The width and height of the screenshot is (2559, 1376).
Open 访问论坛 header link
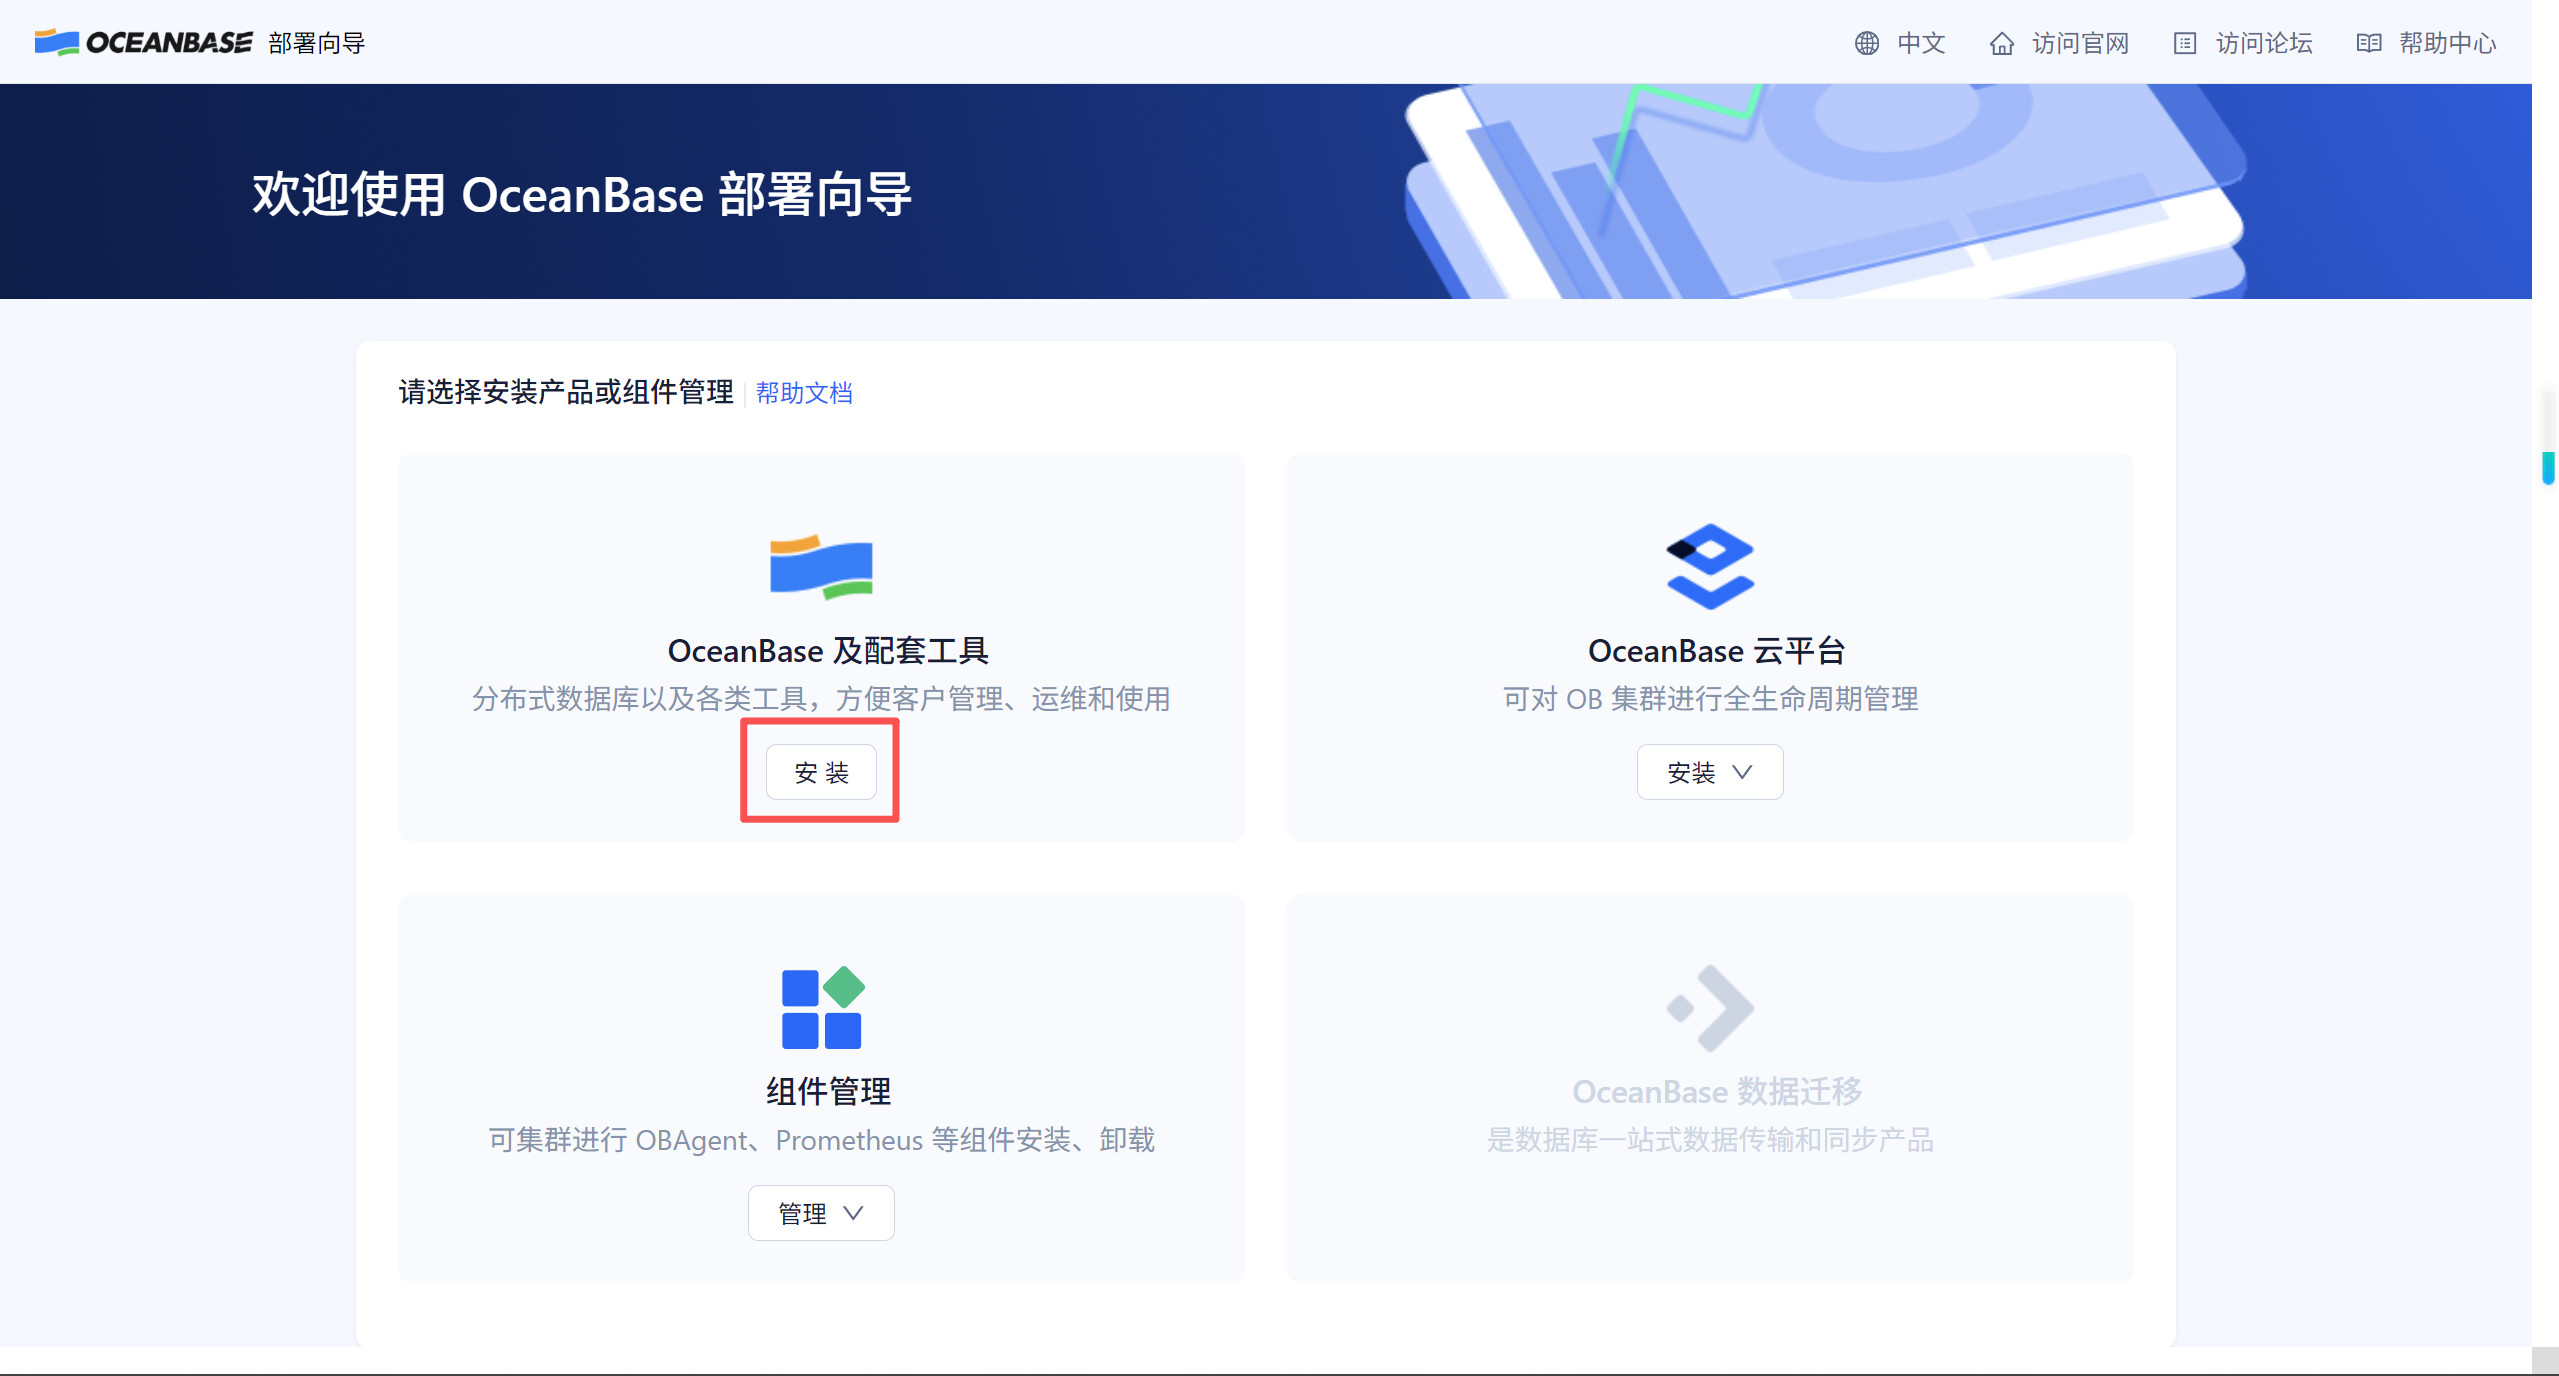point(2263,43)
